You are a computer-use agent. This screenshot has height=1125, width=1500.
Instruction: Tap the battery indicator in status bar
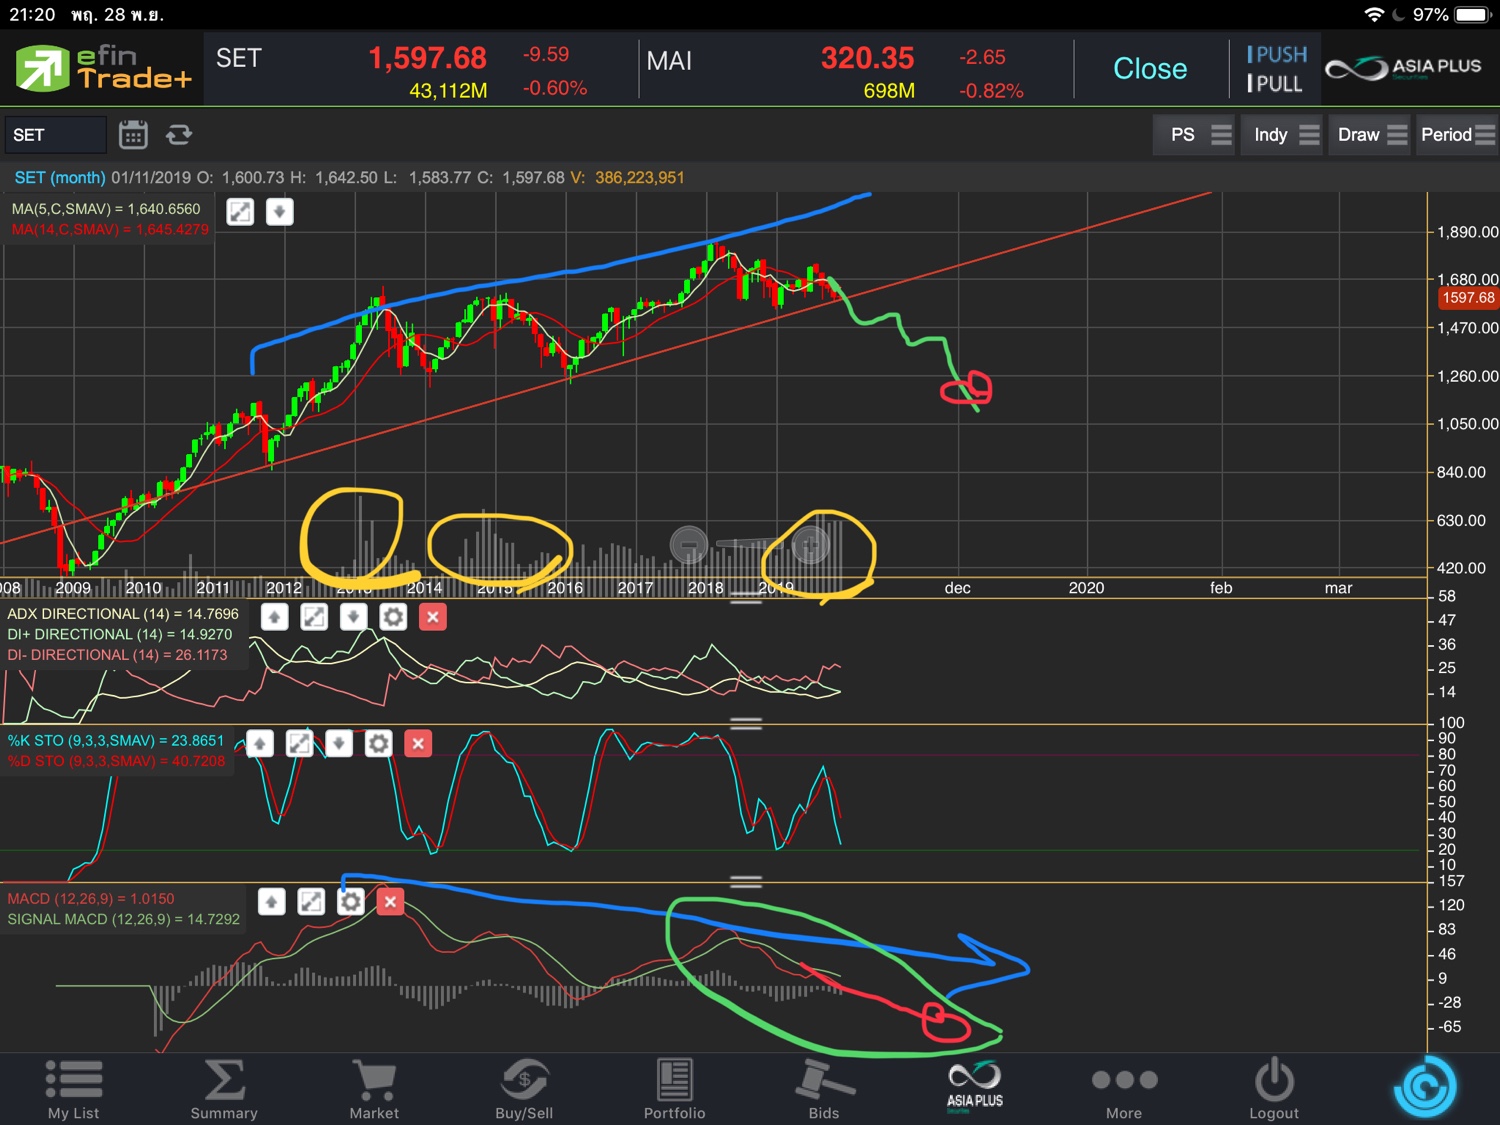point(1474,14)
